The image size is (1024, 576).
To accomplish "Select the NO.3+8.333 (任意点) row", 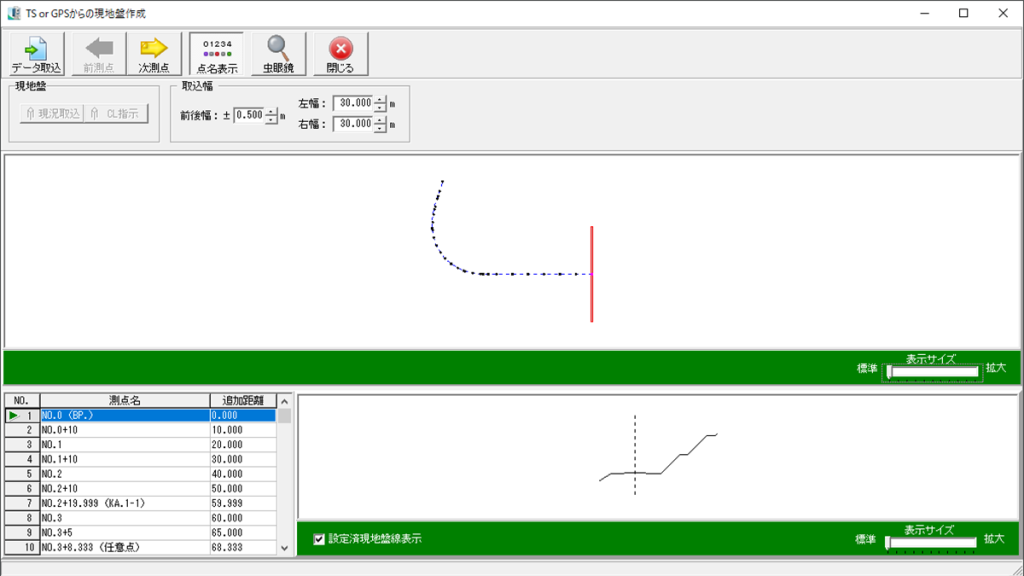I will point(125,547).
